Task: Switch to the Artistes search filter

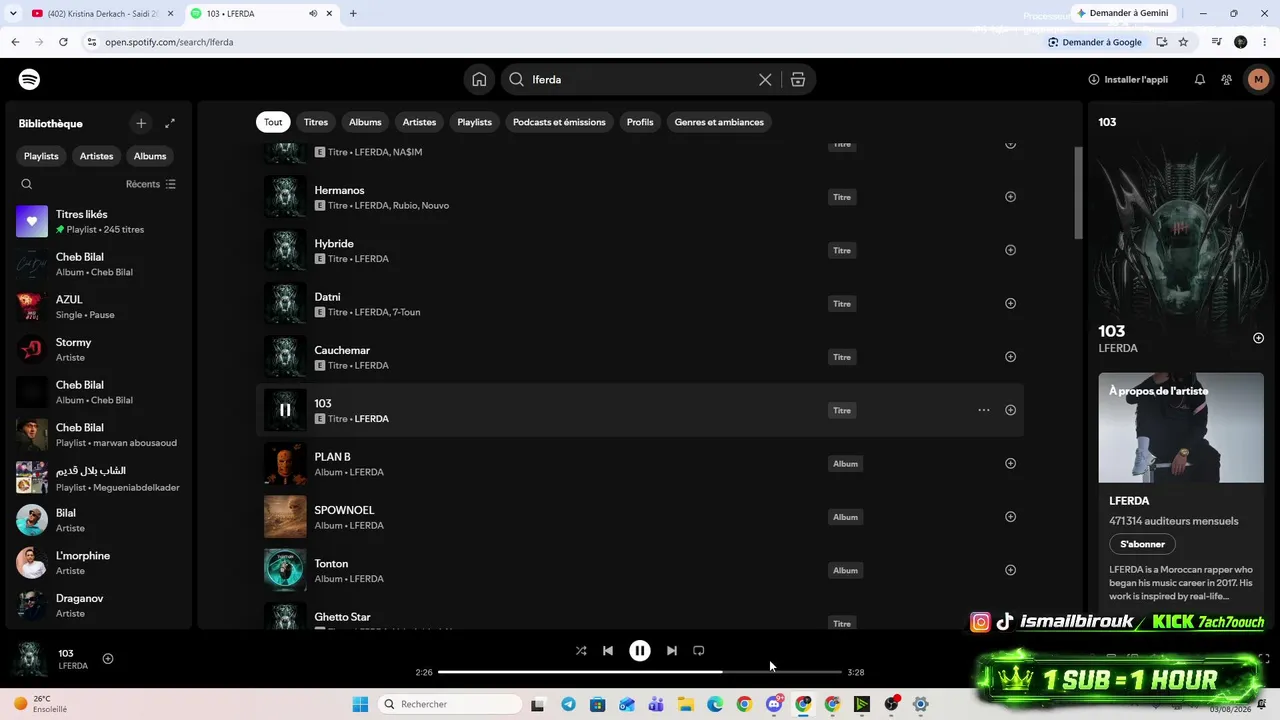Action: pyautogui.click(x=419, y=122)
